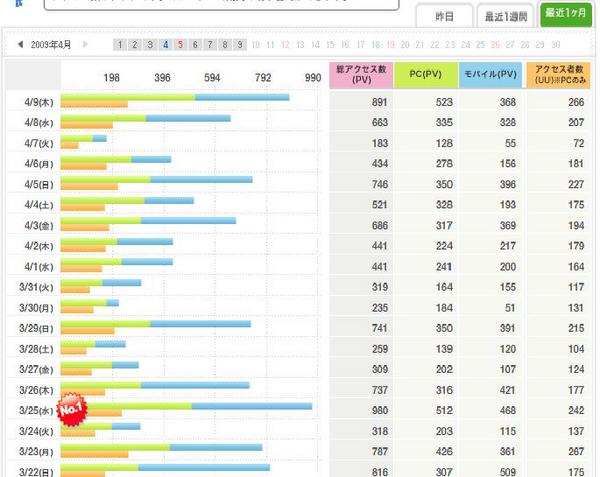
Task: Click the pink 総アクセス数(PV) column header
Action: 361,75
